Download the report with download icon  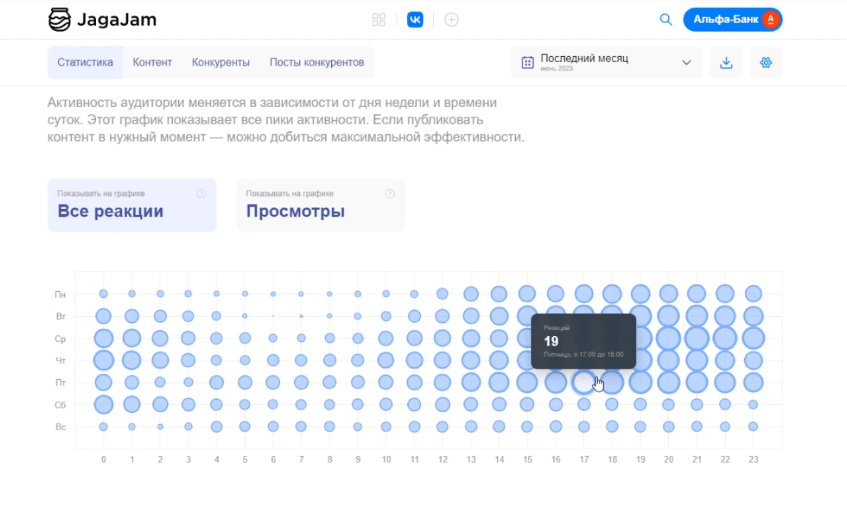pyautogui.click(x=726, y=63)
